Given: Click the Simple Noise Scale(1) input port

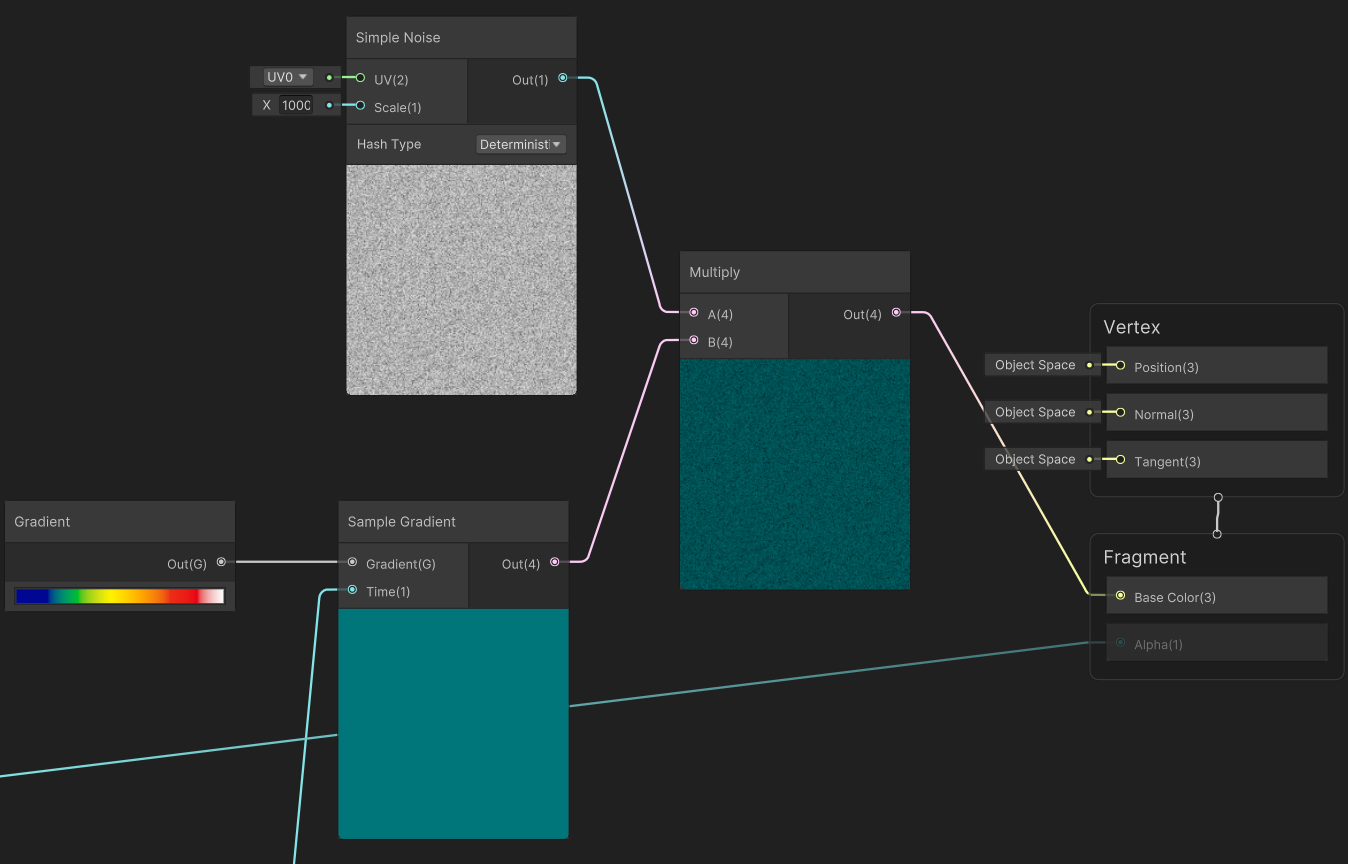Looking at the screenshot, I should (360, 105).
